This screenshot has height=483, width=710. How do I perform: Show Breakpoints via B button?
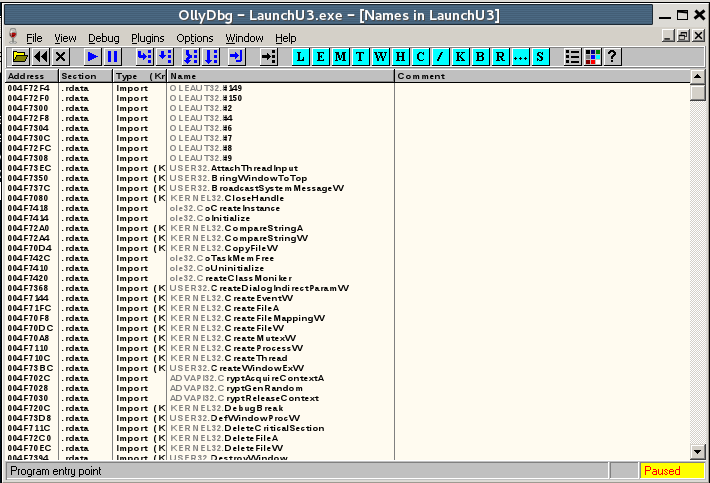coord(480,57)
